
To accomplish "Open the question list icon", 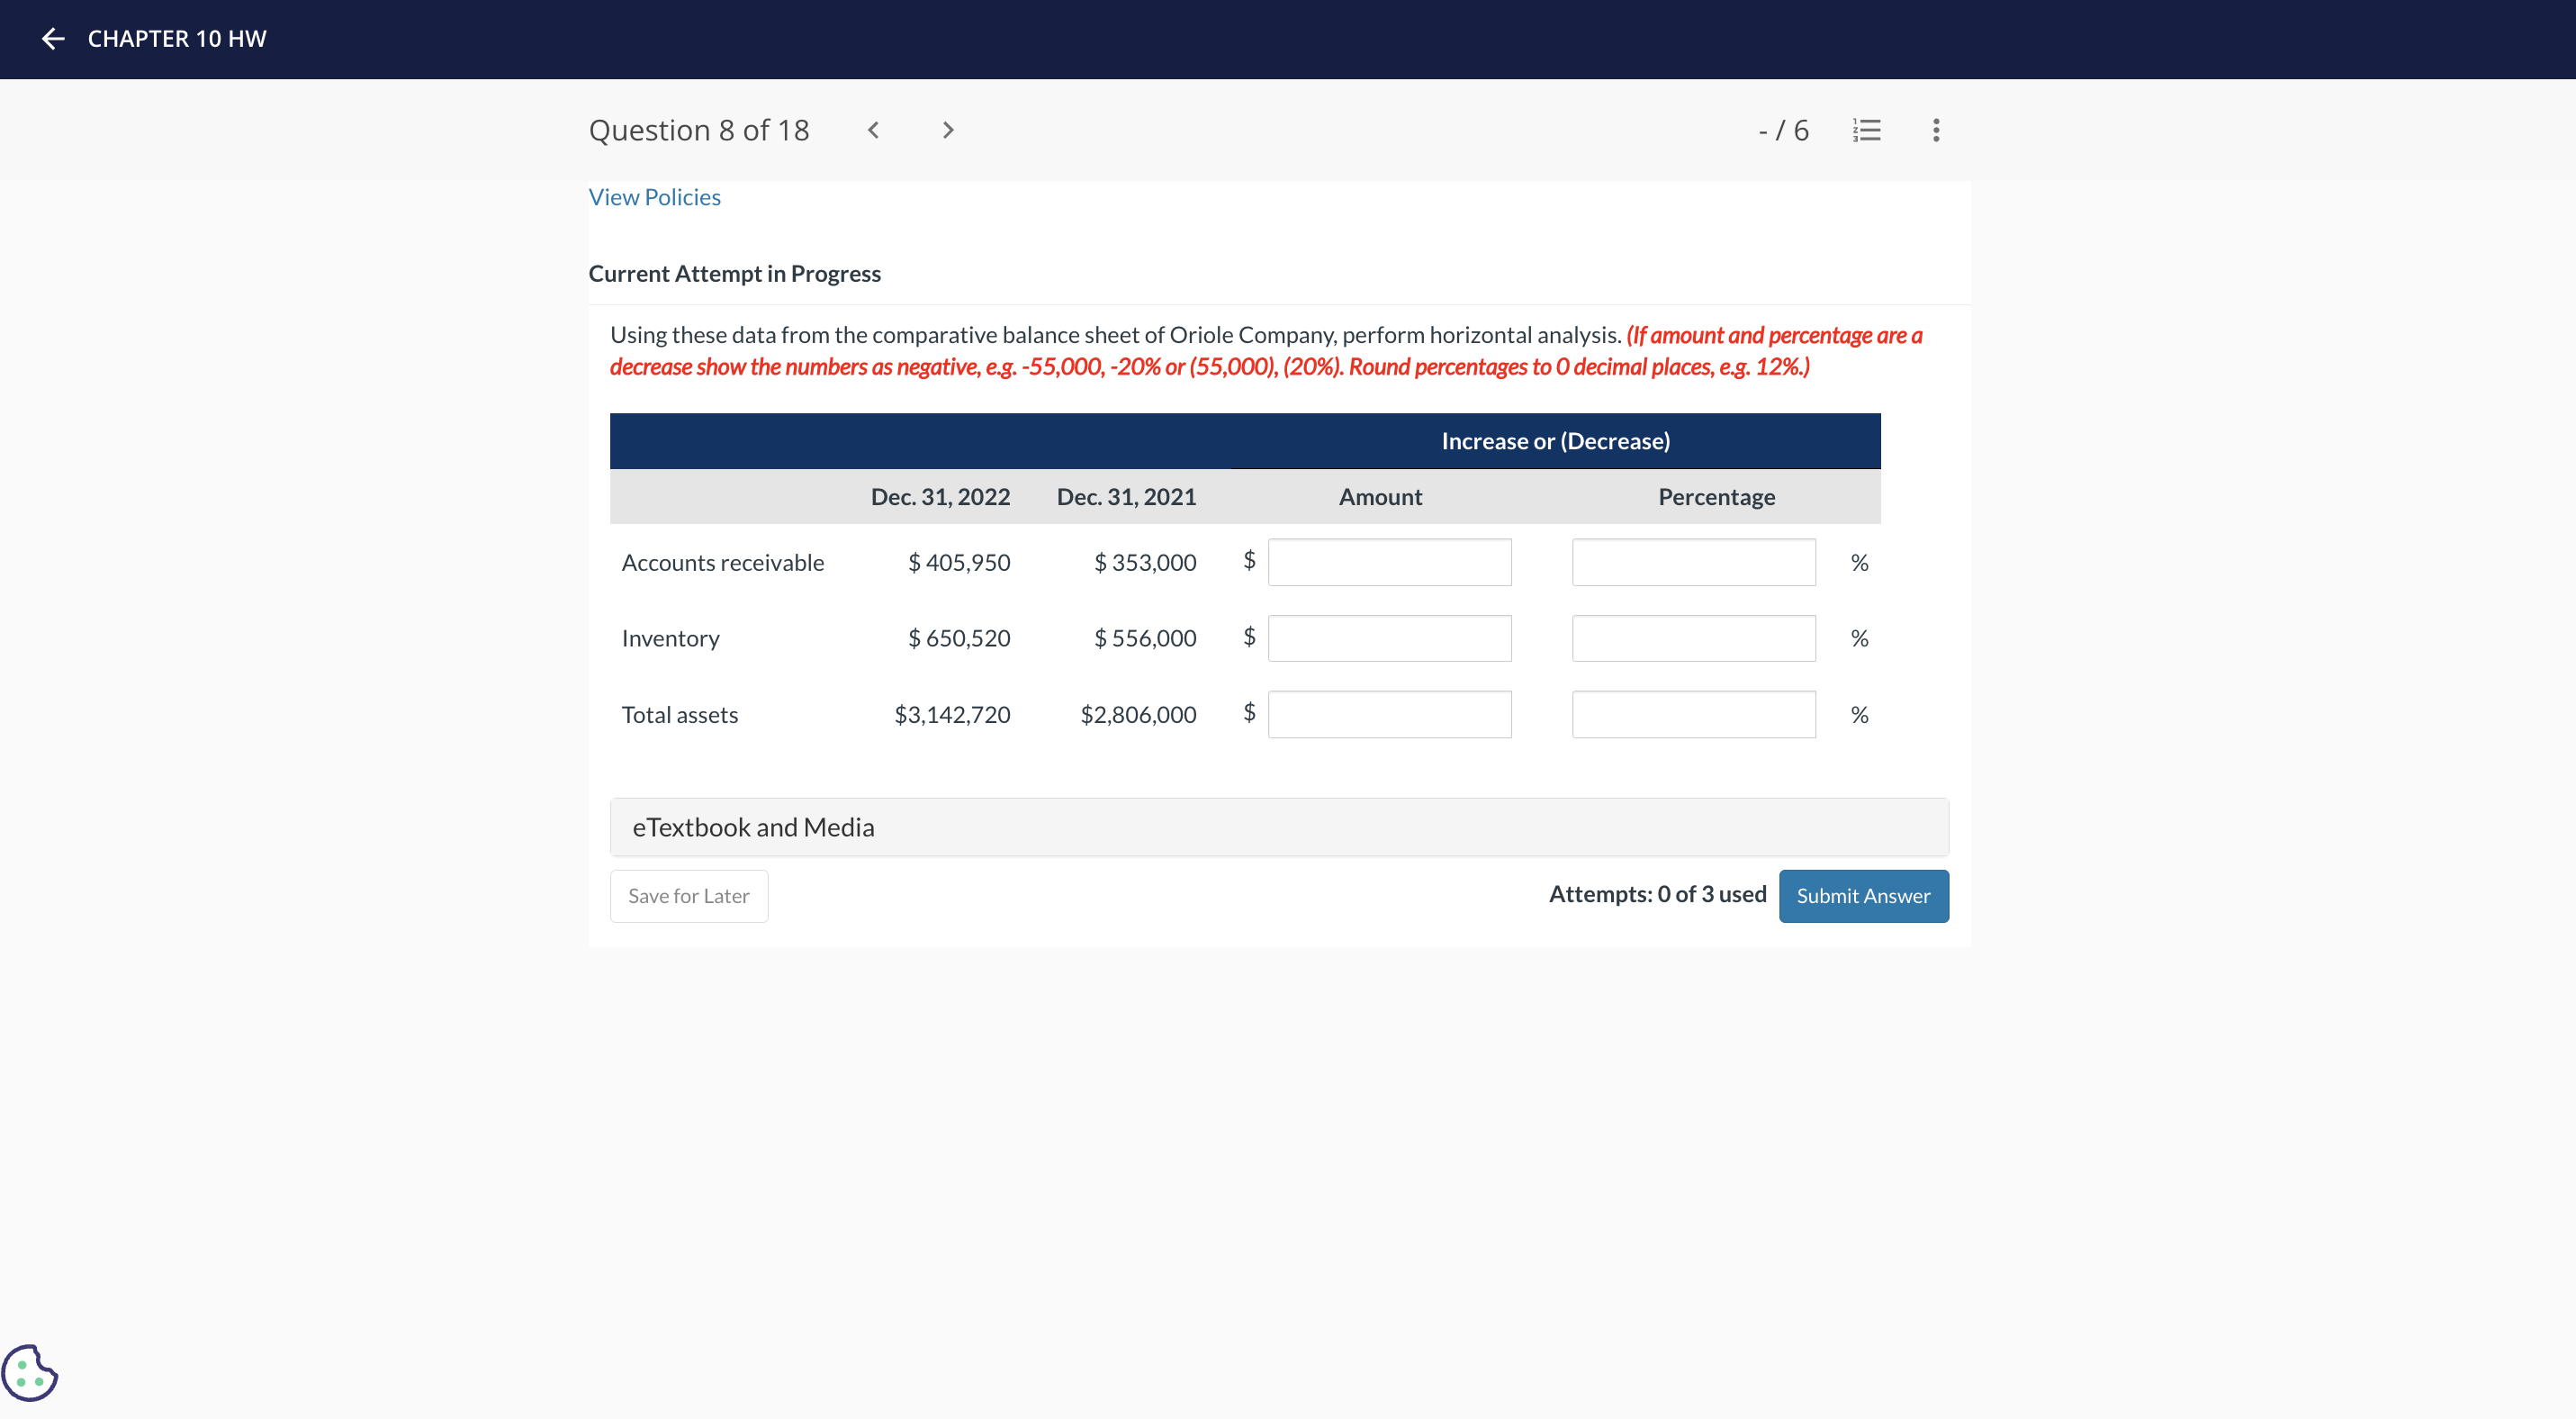I will pos(1866,130).
